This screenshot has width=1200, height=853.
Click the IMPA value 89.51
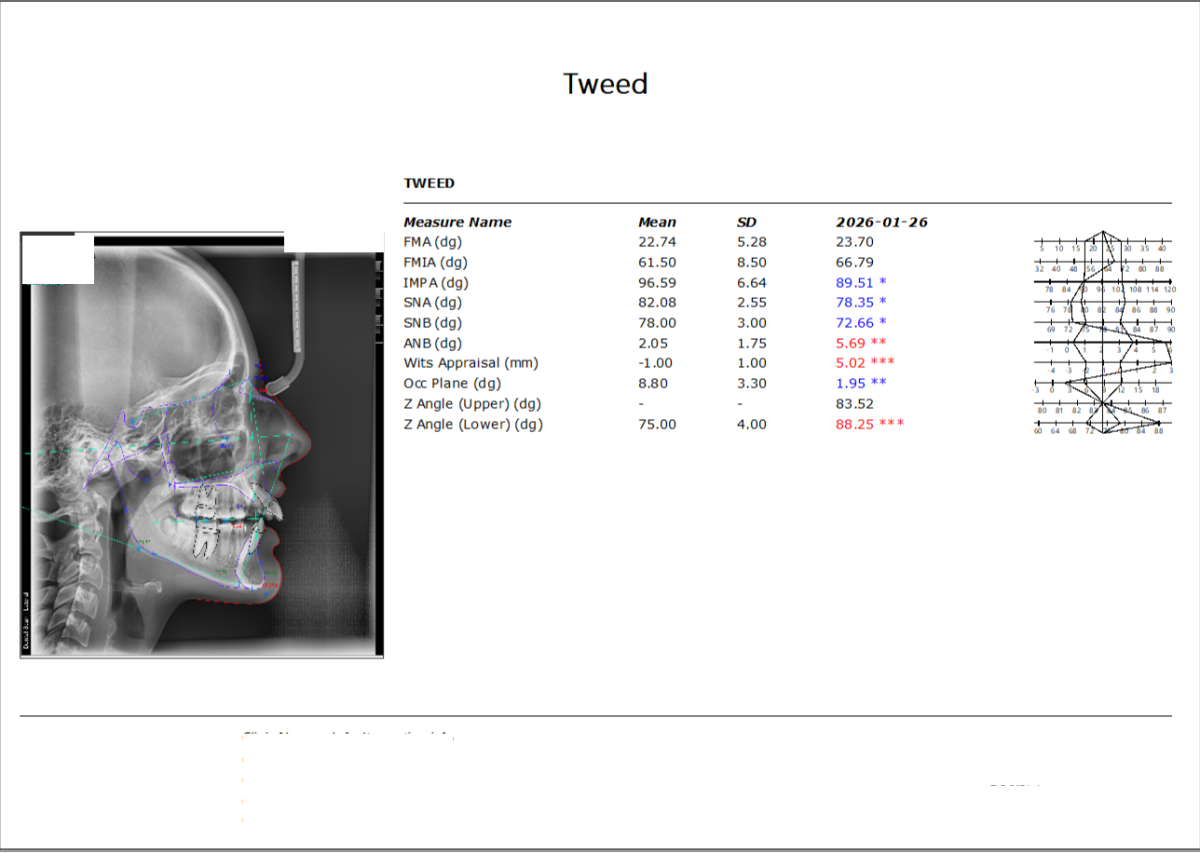point(854,283)
